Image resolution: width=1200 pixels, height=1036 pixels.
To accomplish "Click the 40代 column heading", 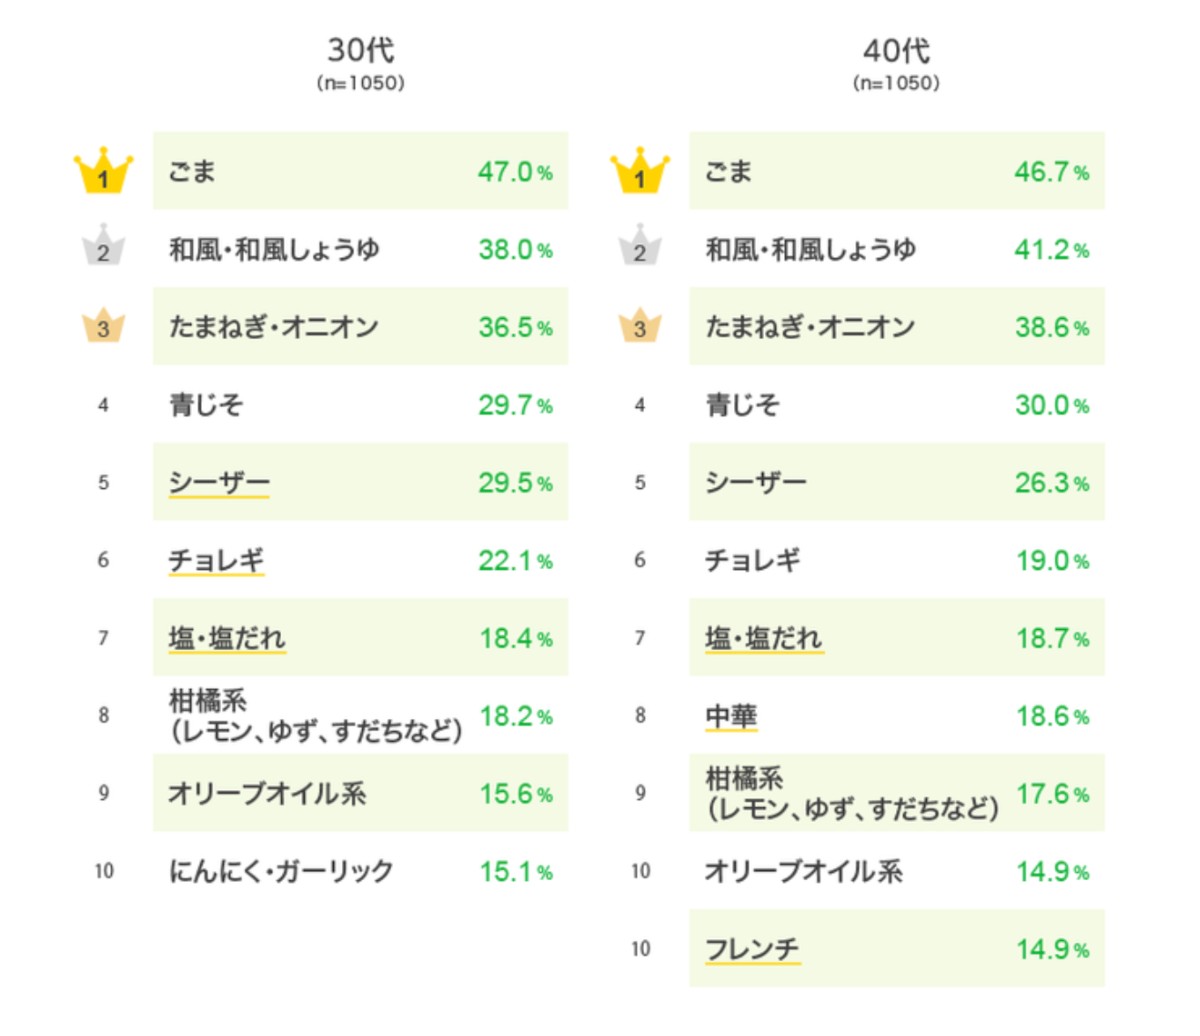I will 897,51.
